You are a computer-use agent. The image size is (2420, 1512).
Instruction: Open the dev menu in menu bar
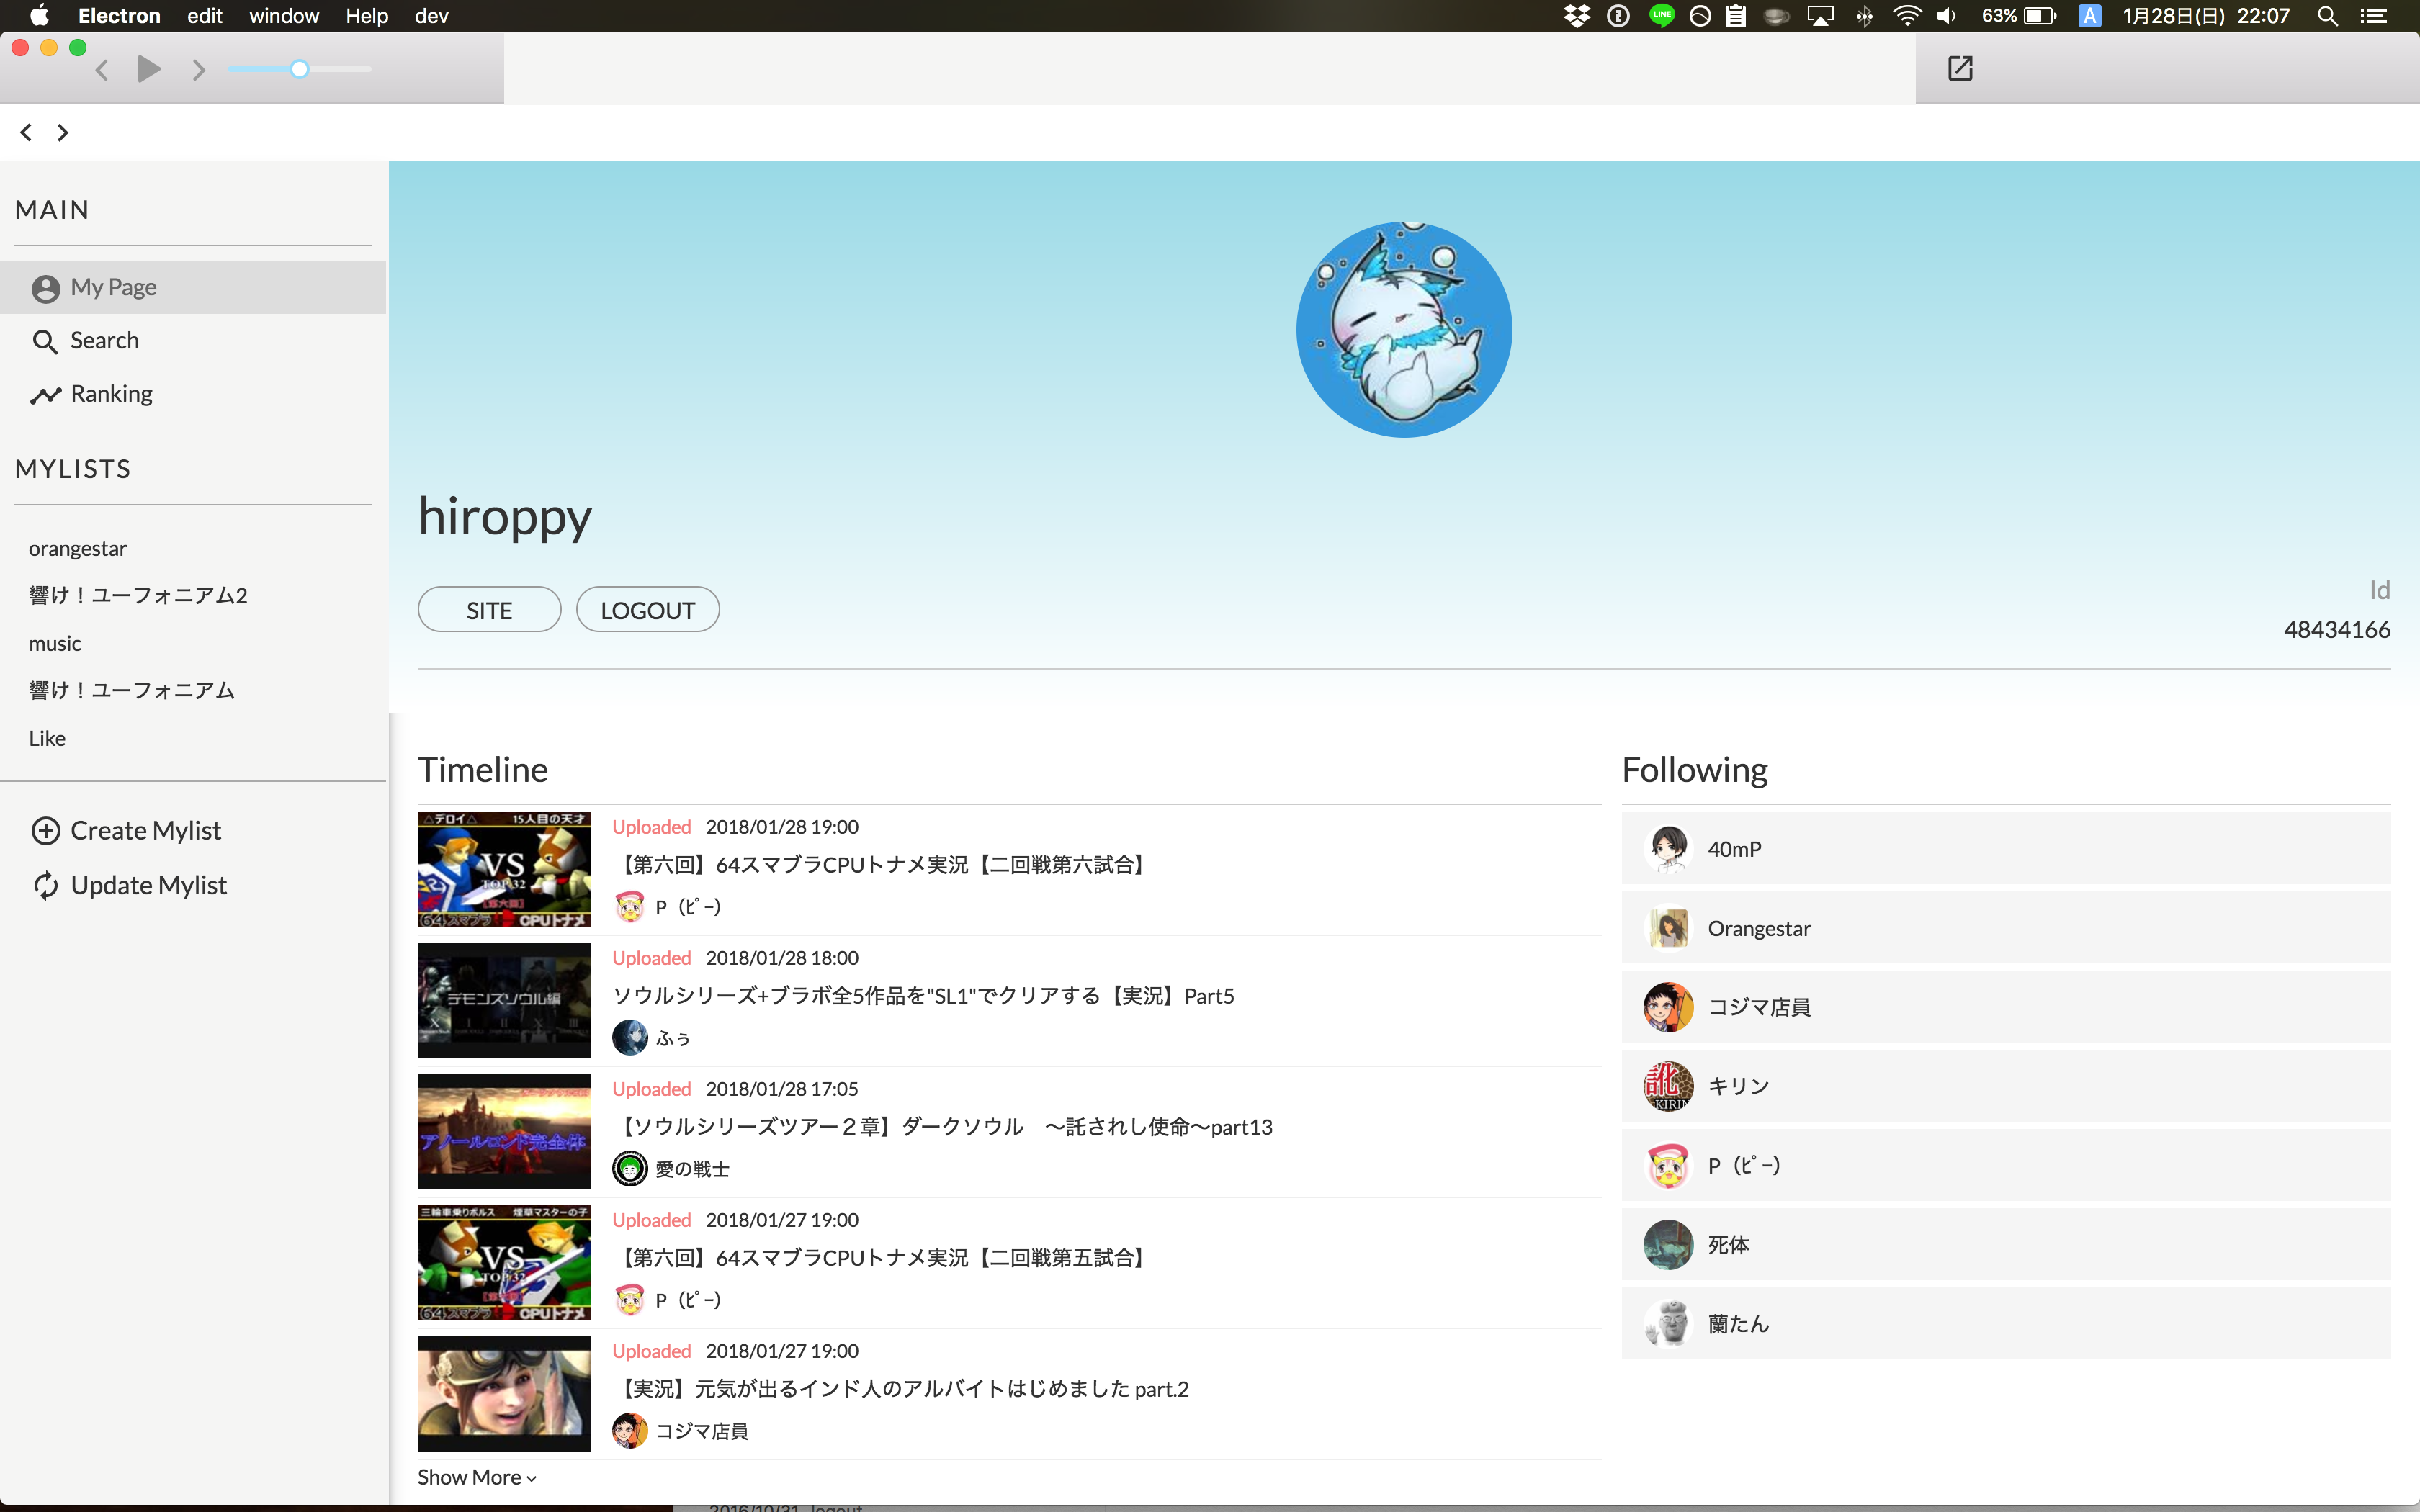431,16
